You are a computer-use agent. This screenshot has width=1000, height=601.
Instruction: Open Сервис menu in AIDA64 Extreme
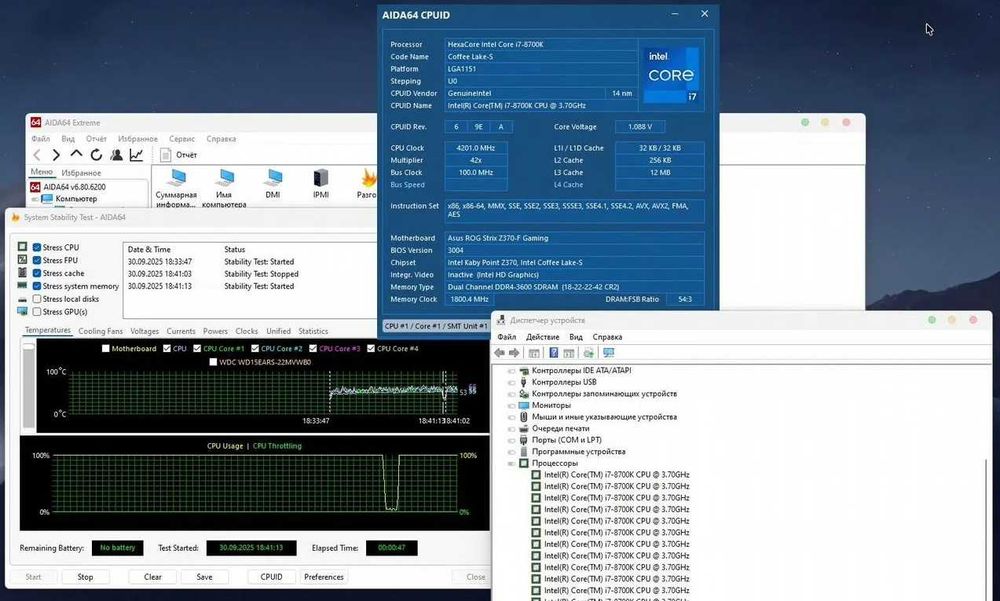click(182, 138)
